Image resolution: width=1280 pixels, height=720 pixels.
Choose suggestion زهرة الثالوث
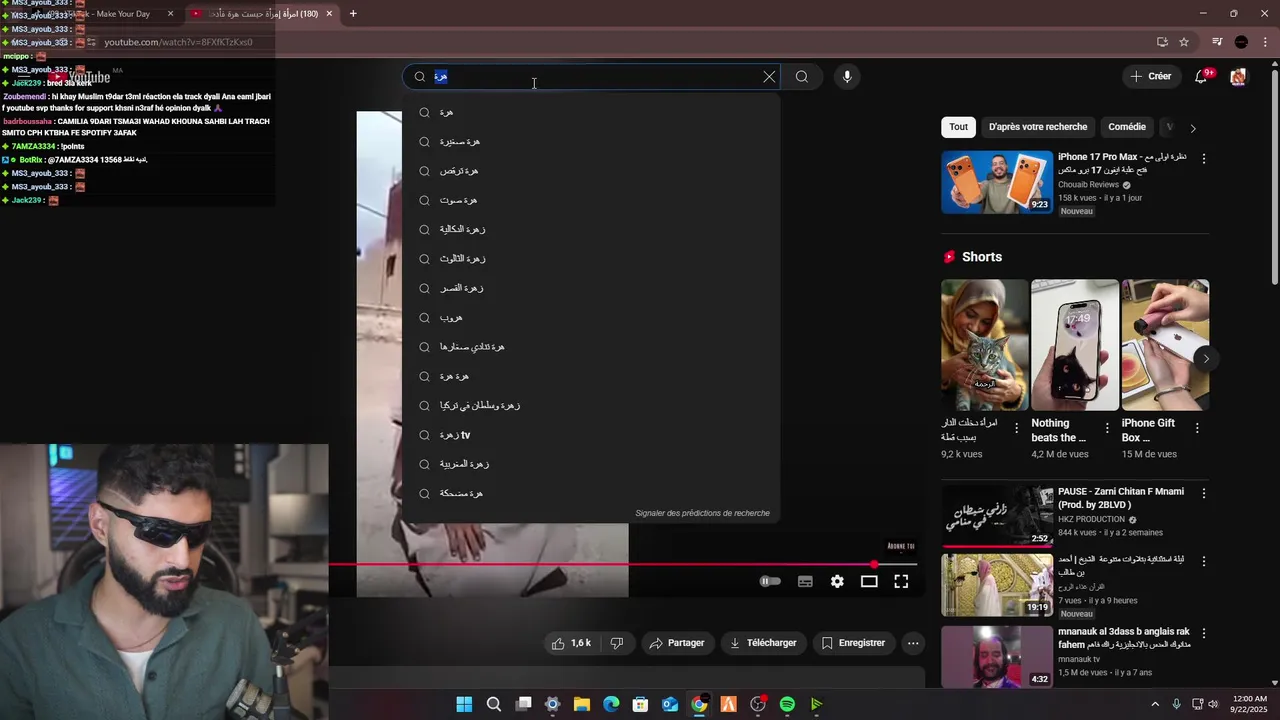(x=591, y=259)
